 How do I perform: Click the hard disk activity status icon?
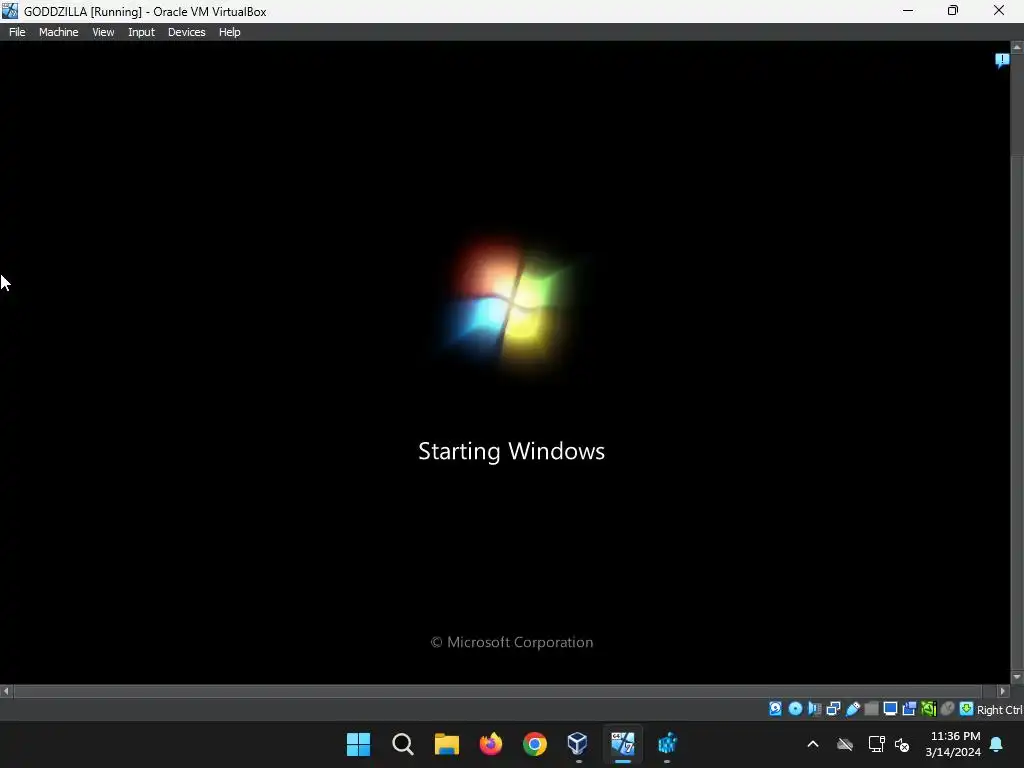pyautogui.click(x=775, y=709)
